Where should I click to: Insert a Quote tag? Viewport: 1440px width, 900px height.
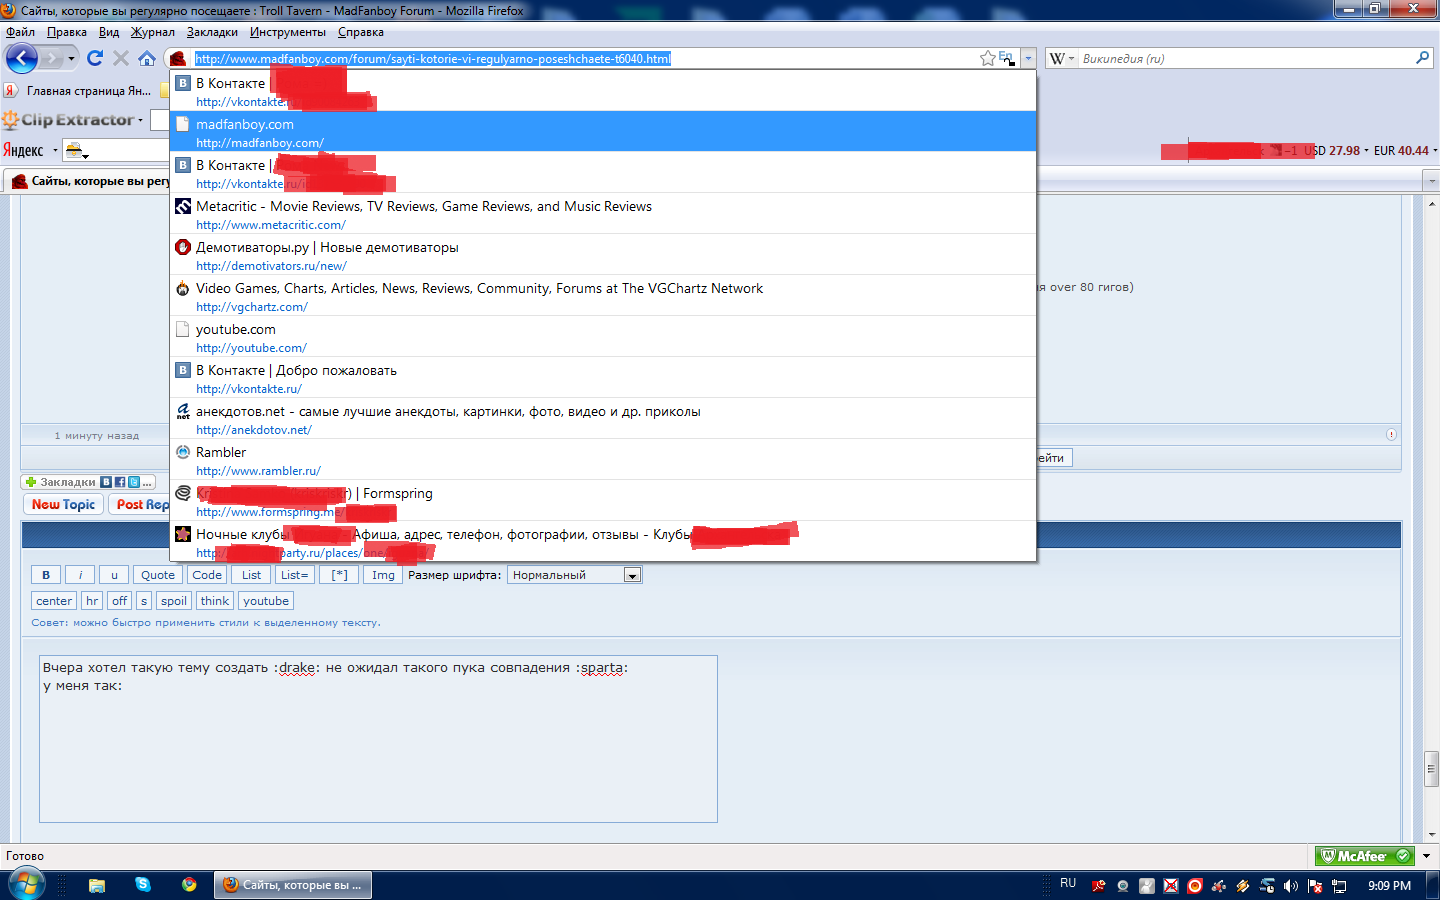click(x=158, y=575)
